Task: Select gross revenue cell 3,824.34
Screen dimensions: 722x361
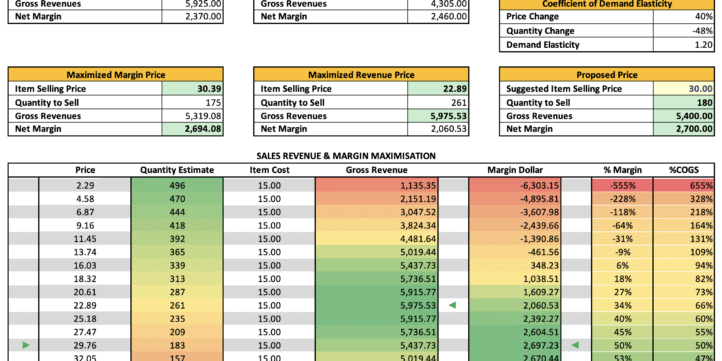Action: [x=377, y=226]
